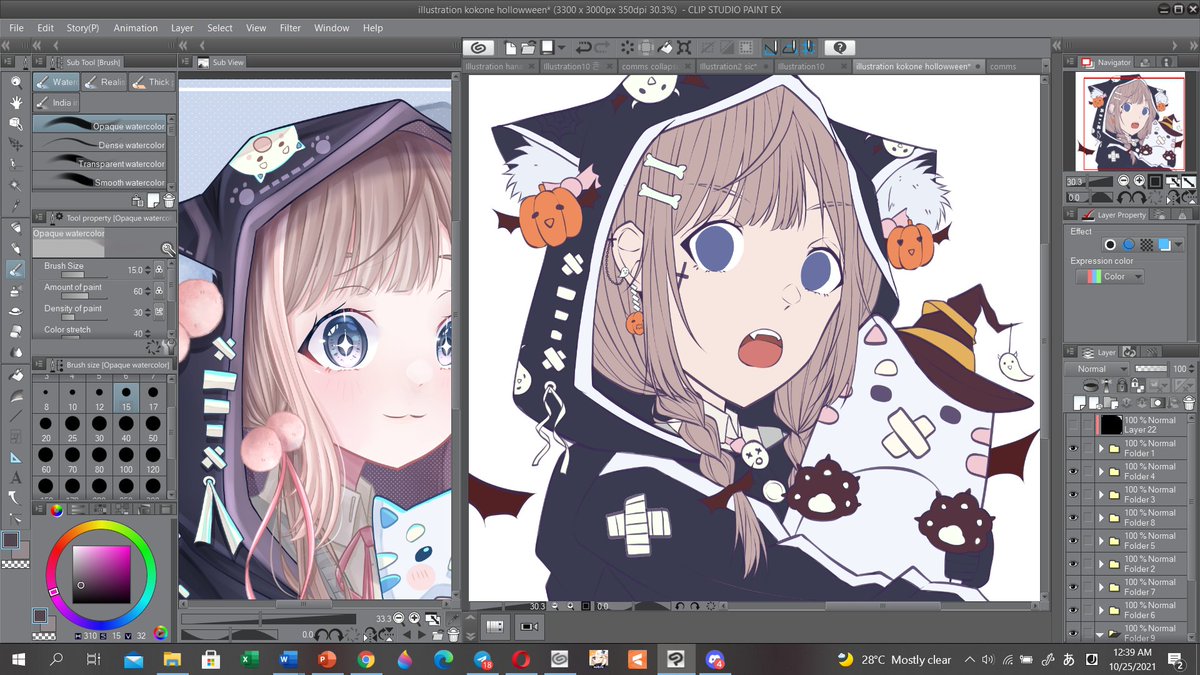Open the Story(P) menu
This screenshot has width=1200, height=675.
coord(82,28)
